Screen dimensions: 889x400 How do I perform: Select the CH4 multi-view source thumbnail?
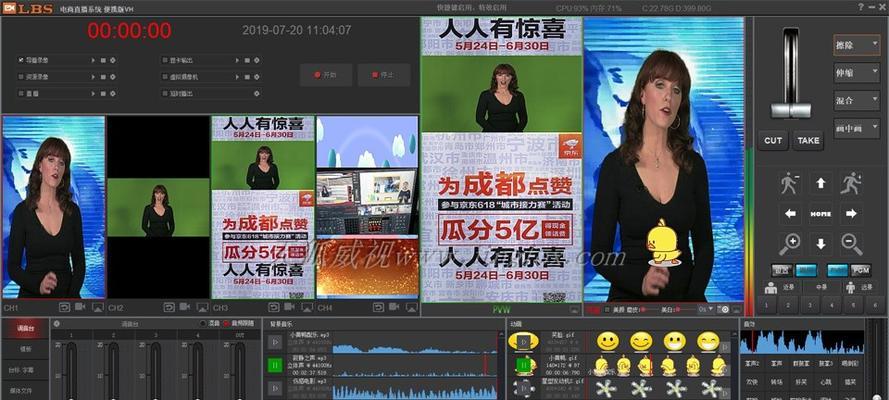click(x=367, y=207)
